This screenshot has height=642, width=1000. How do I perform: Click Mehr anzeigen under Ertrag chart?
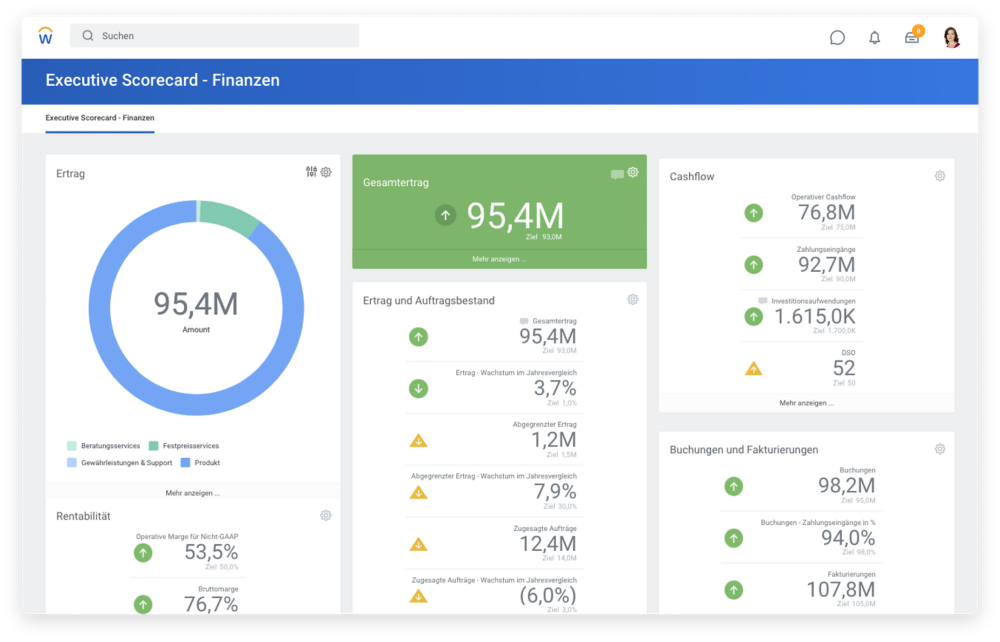(x=193, y=493)
